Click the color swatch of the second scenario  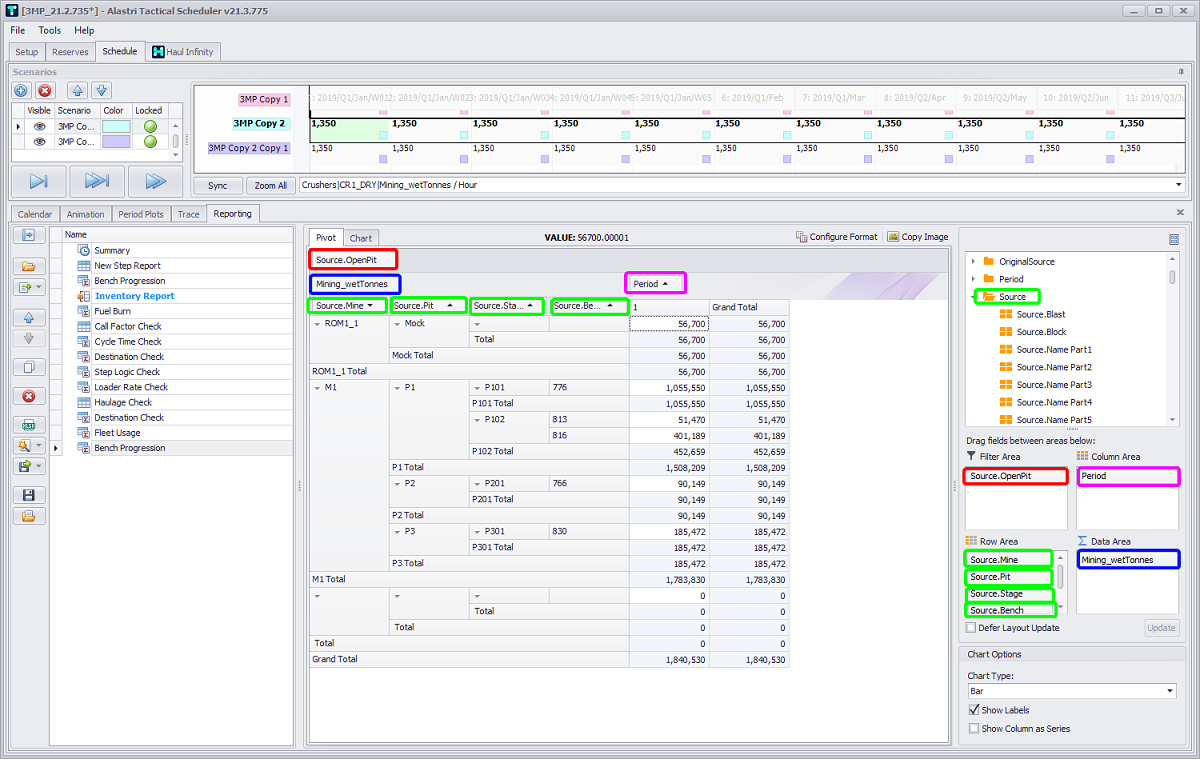point(116,142)
